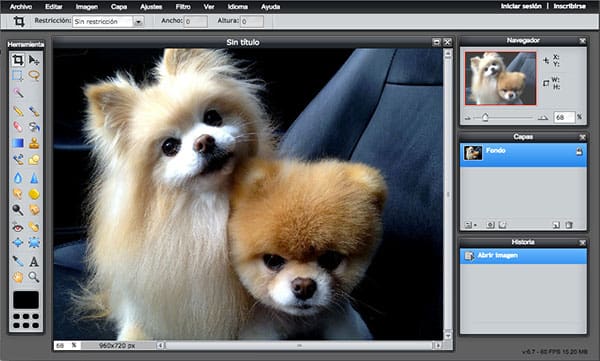Select the Burn hand tool
Screen dimensions: 600x361
pos(34,210)
